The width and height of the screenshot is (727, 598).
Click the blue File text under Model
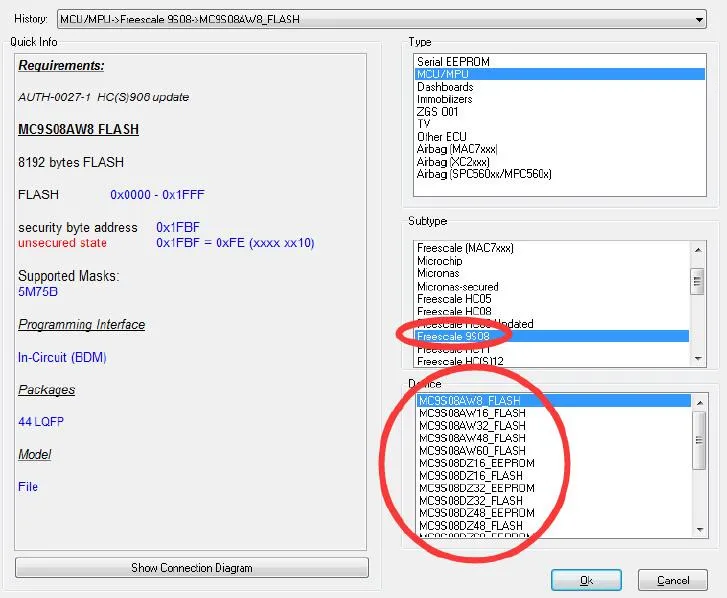[28, 487]
